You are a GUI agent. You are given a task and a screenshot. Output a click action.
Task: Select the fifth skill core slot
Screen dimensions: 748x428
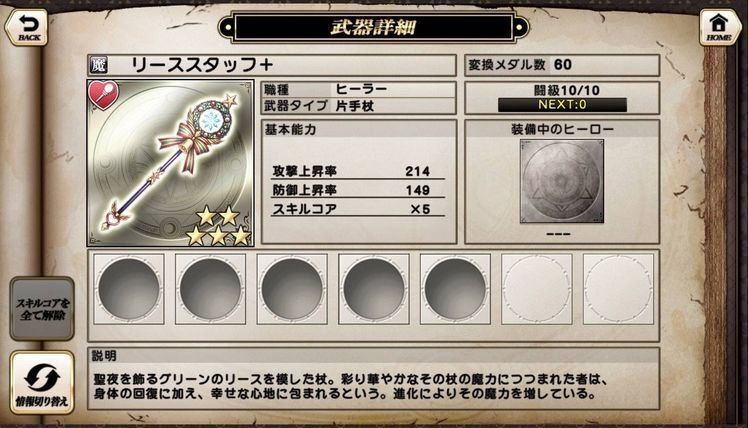pos(455,289)
